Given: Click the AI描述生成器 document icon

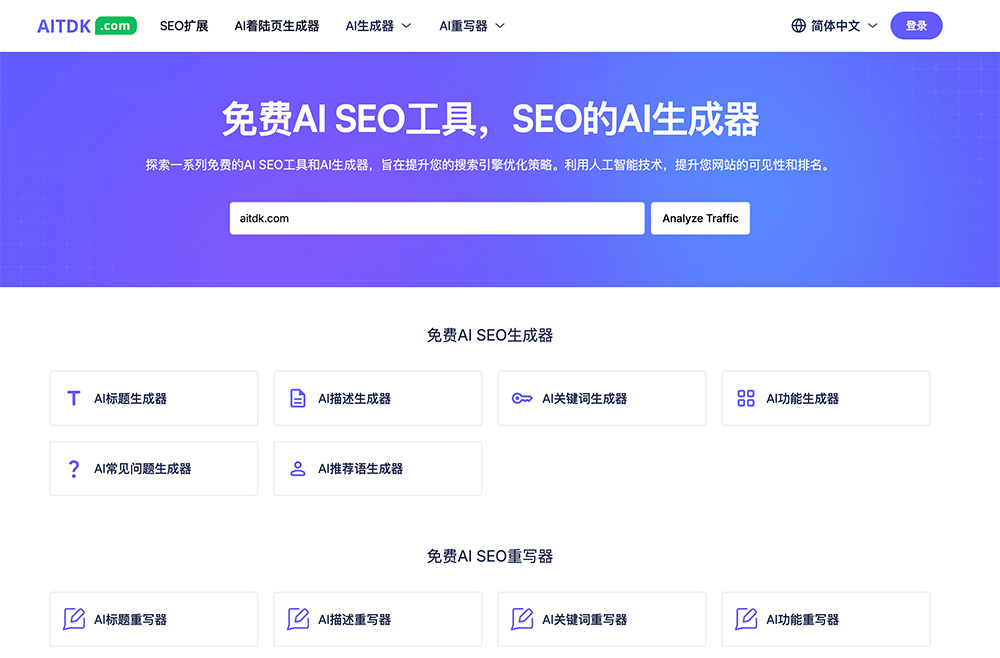Looking at the screenshot, I should pyautogui.click(x=298, y=398).
